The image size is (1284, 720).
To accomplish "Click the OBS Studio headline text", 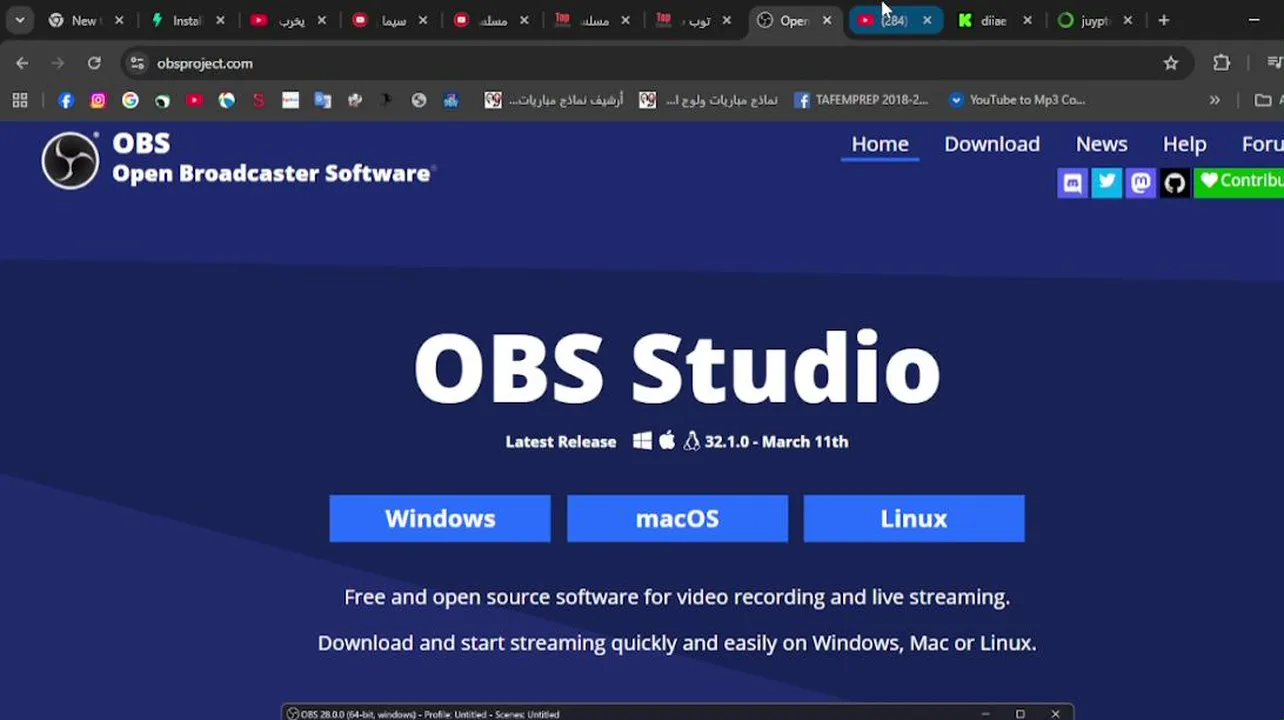I will click(x=677, y=368).
